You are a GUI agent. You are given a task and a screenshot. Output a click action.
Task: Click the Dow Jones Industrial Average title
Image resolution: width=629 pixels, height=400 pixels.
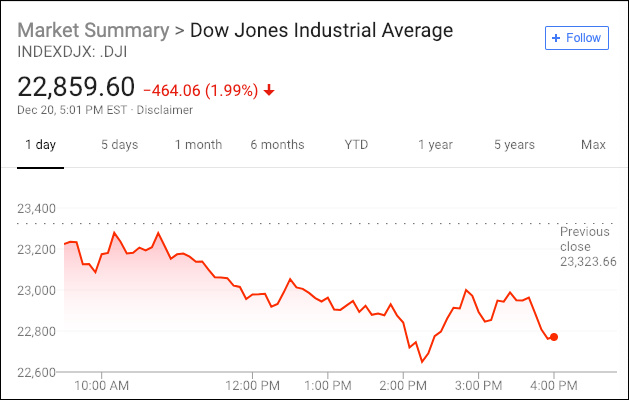pyautogui.click(x=322, y=30)
